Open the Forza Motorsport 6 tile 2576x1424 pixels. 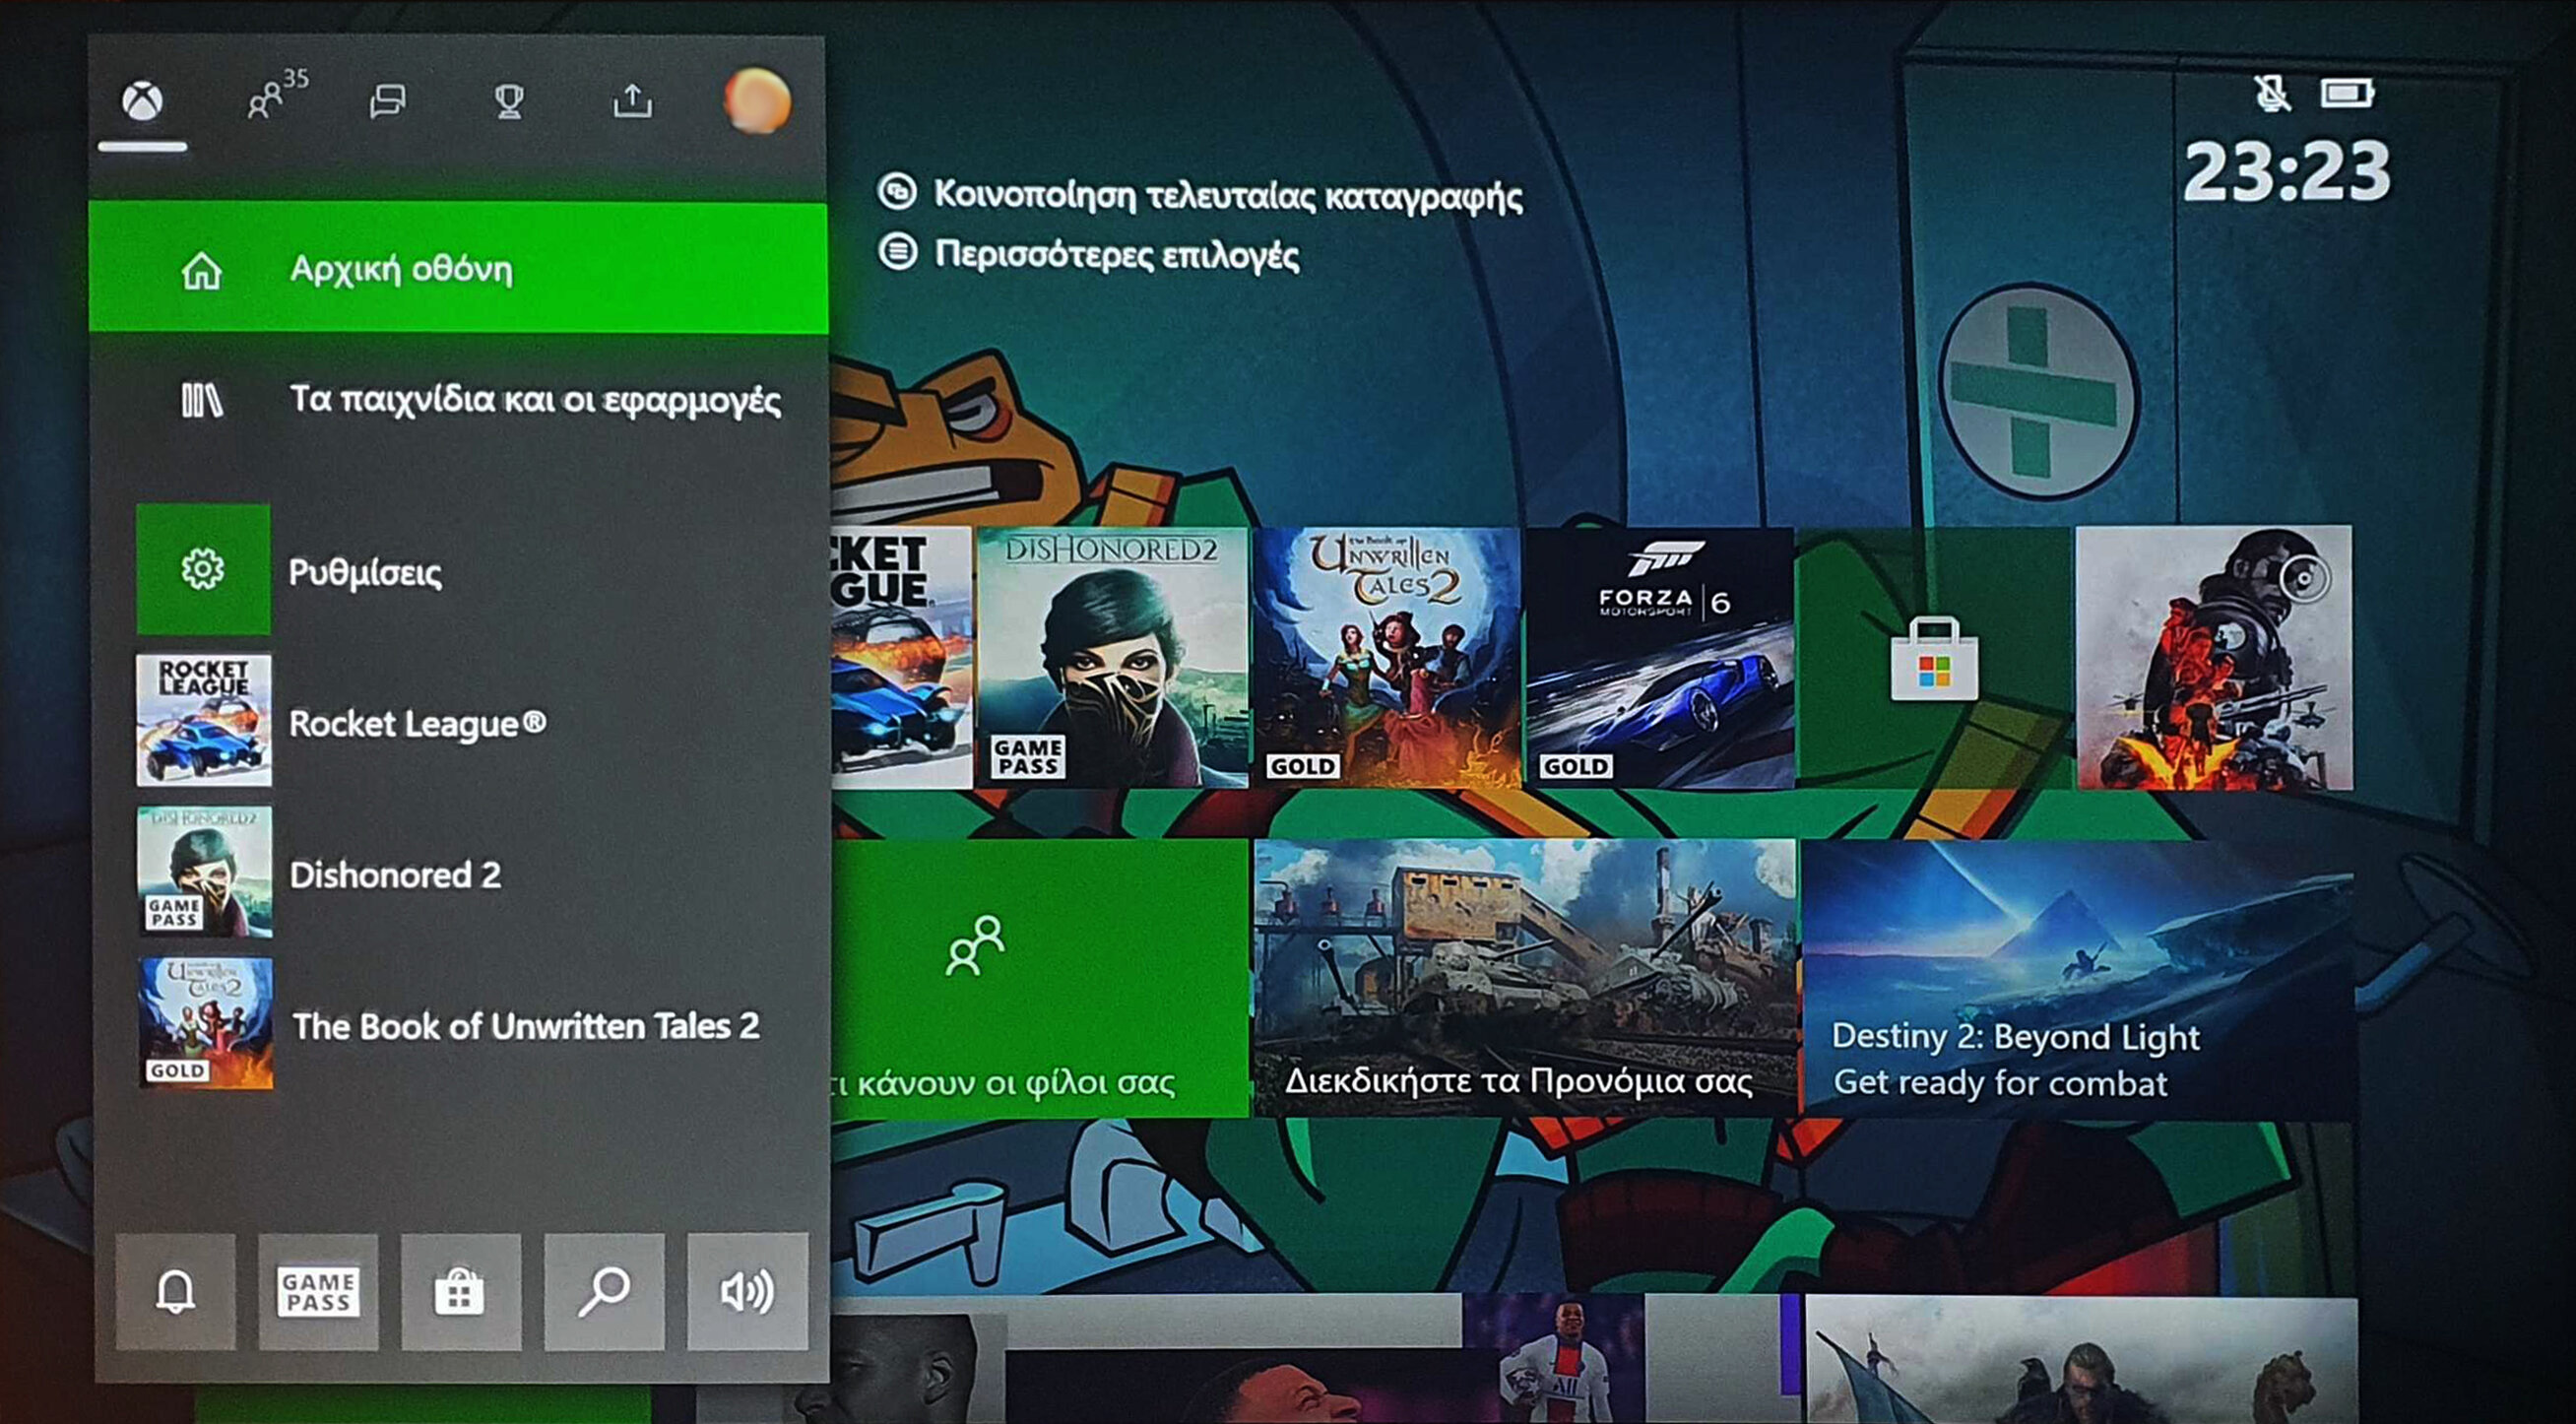[x=1660, y=657]
